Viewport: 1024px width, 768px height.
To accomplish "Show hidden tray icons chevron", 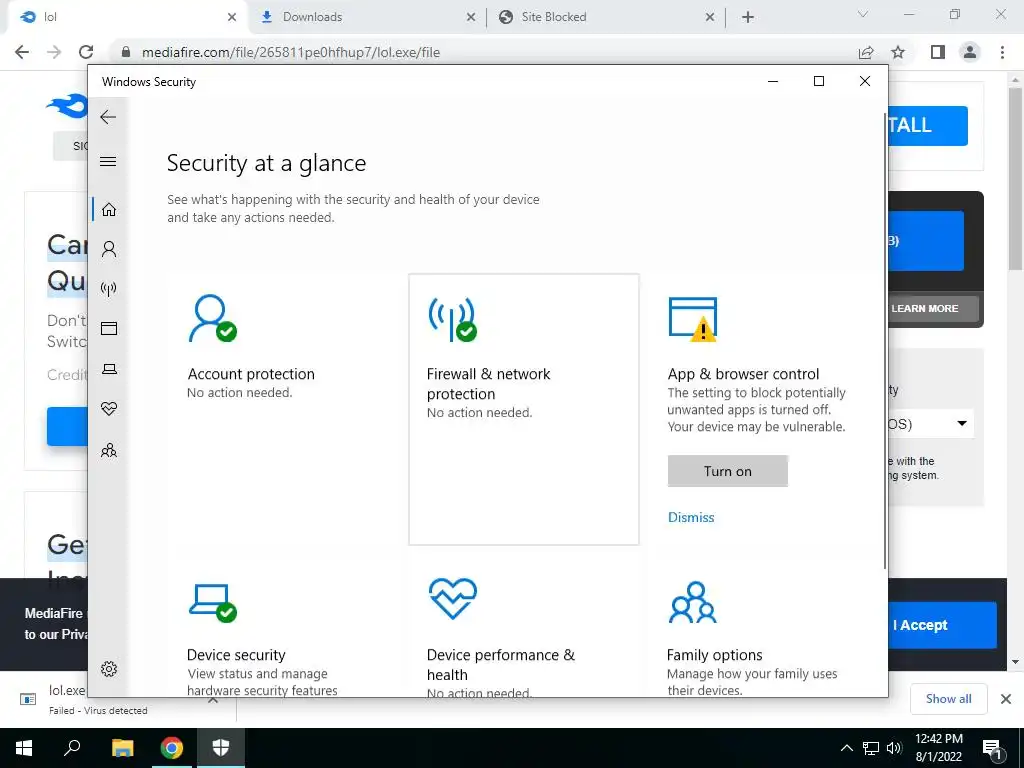I will (x=846, y=748).
